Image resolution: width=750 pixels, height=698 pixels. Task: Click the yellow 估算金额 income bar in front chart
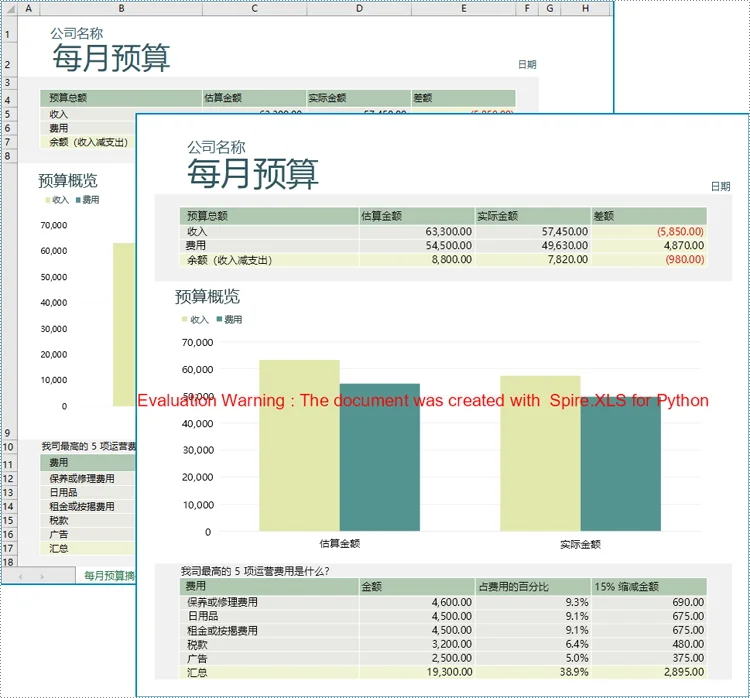pyautogui.click(x=299, y=445)
